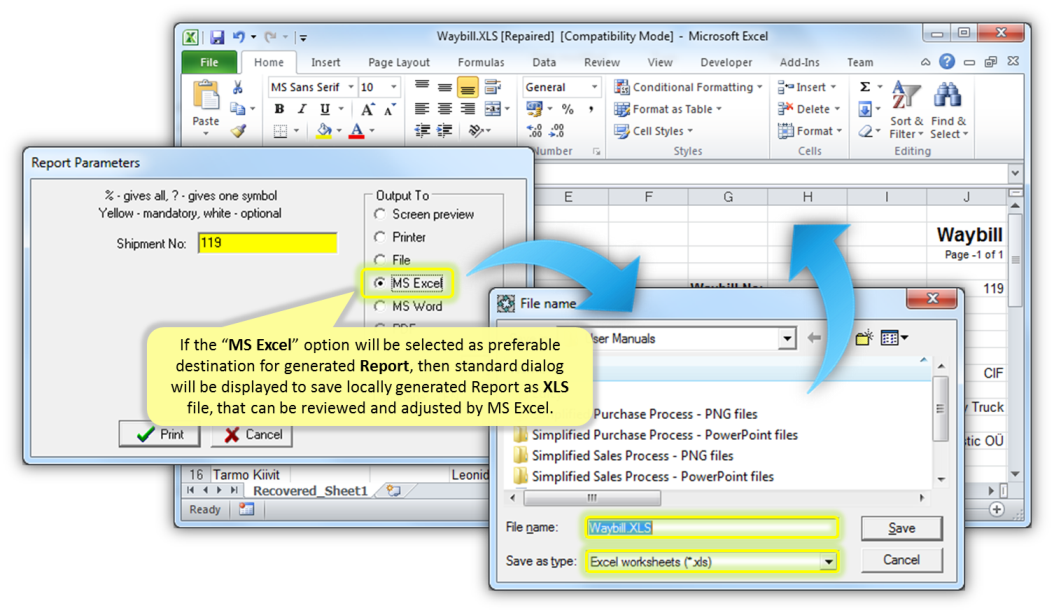The height and width of the screenshot is (613, 1054).
Task: Switch to the Data ribbon tab
Action: (544, 62)
